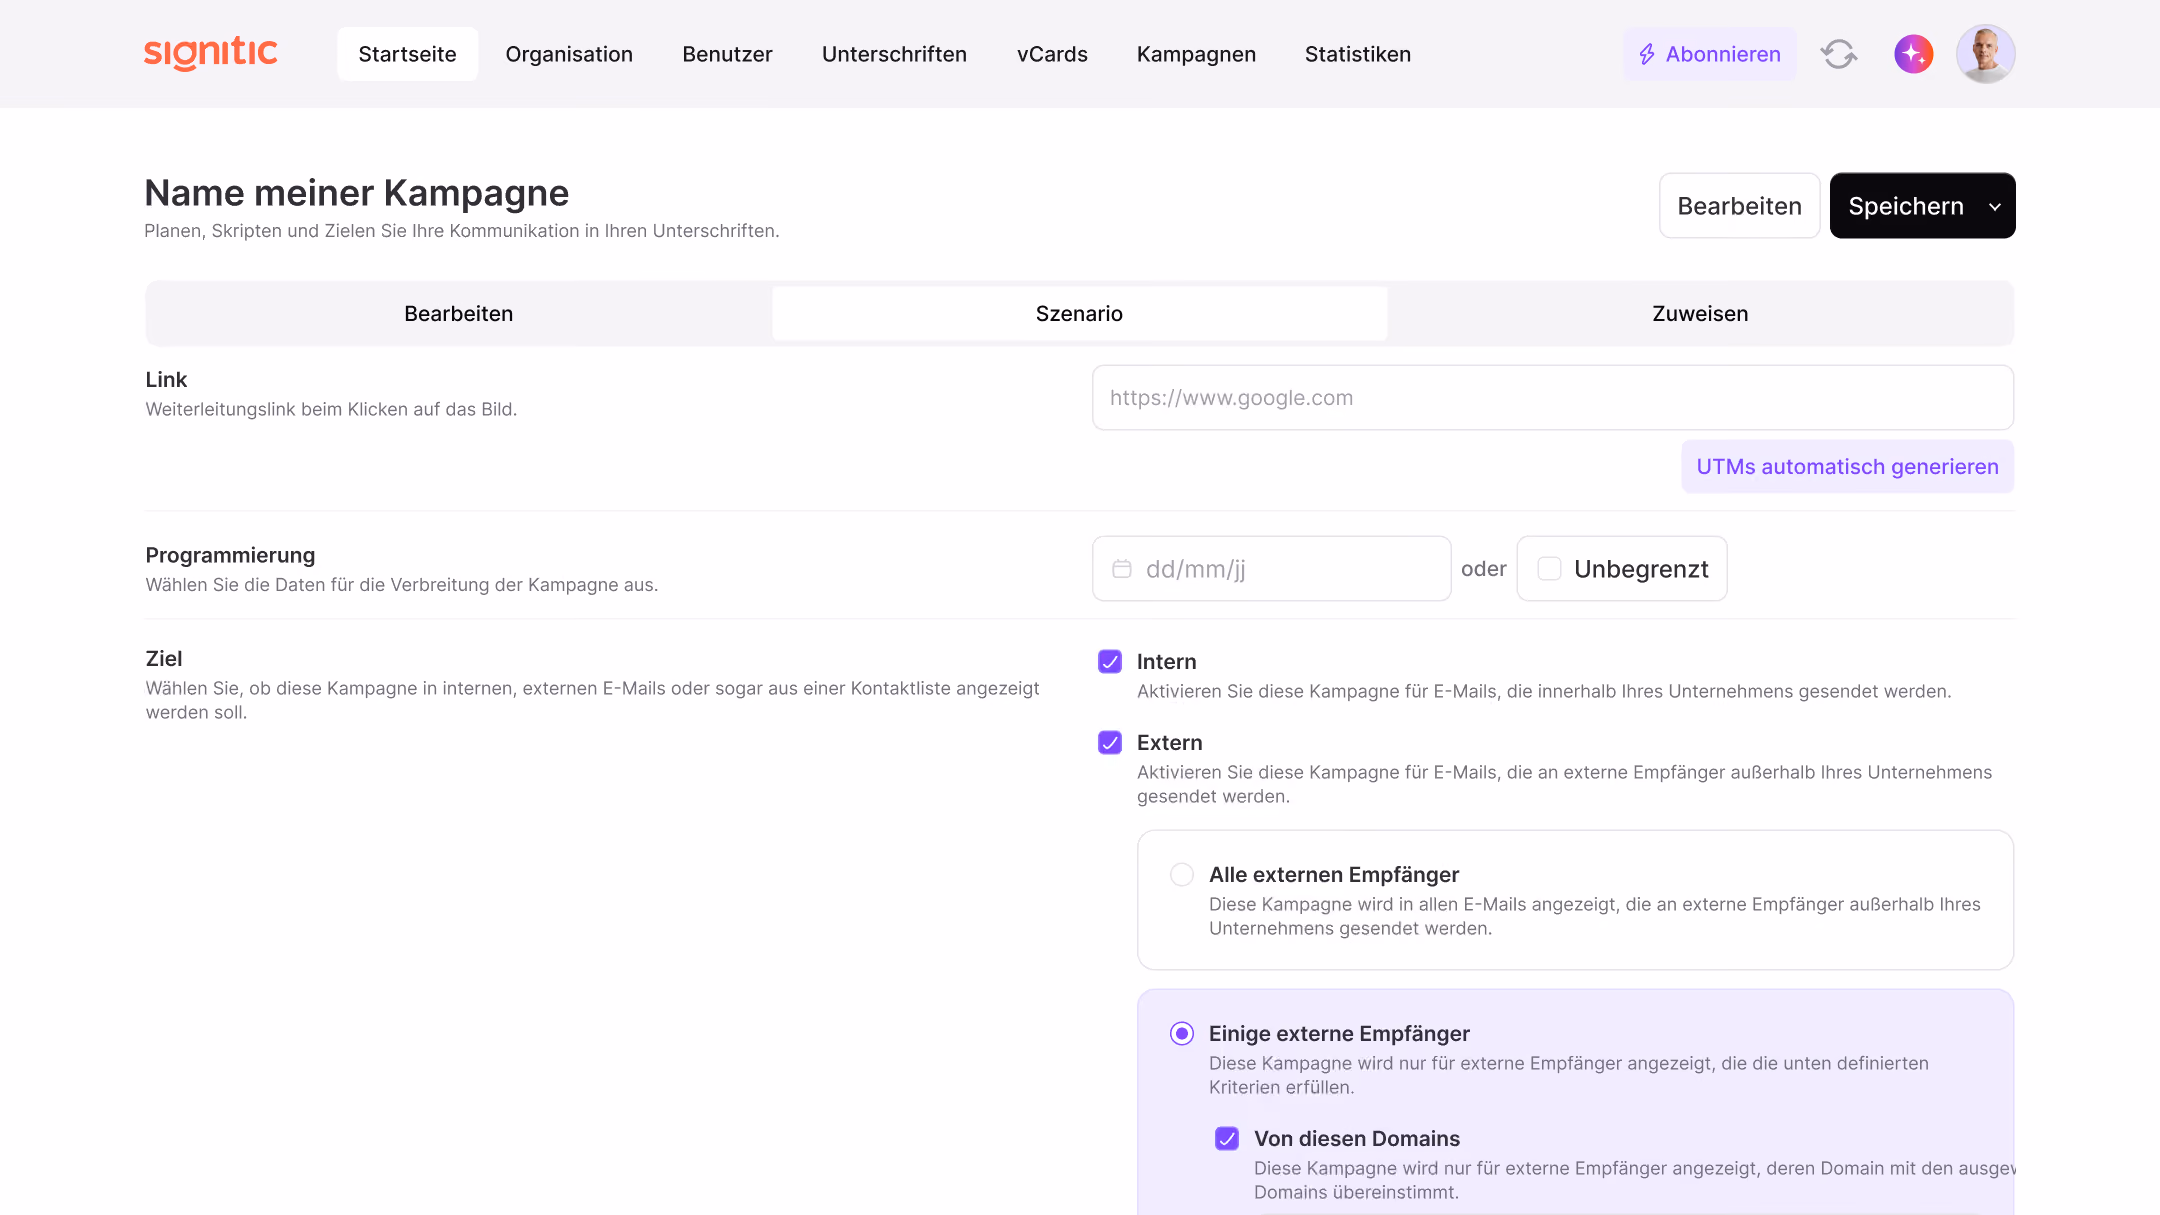Open the Statistiken menu item

click(1357, 54)
